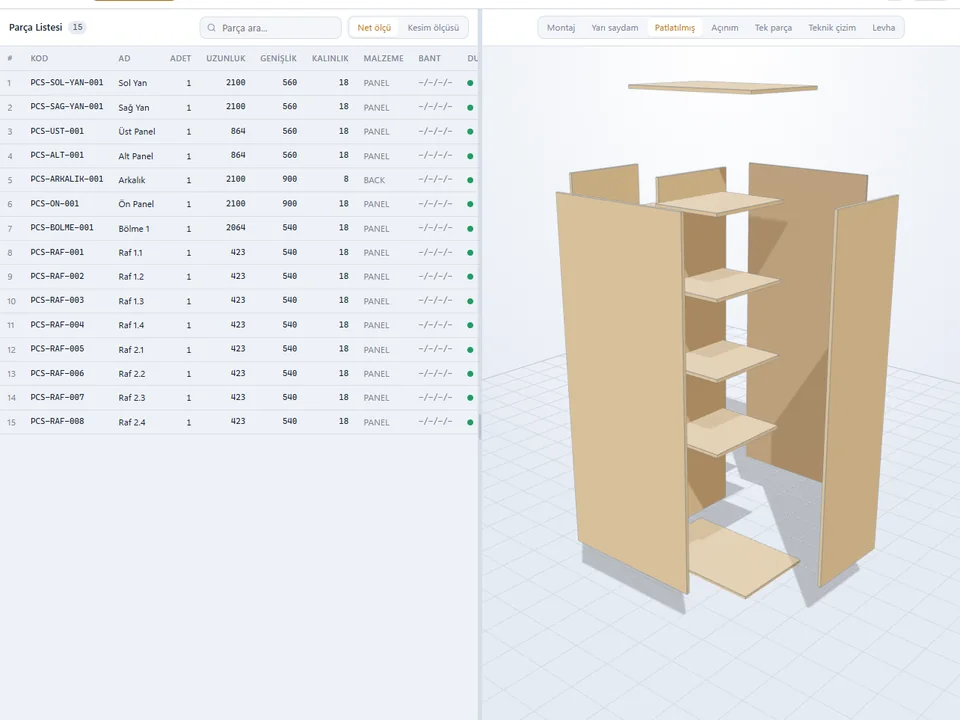The height and width of the screenshot is (720, 960).
Task: Sort by the KALINLIK column header
Action: click(x=330, y=58)
